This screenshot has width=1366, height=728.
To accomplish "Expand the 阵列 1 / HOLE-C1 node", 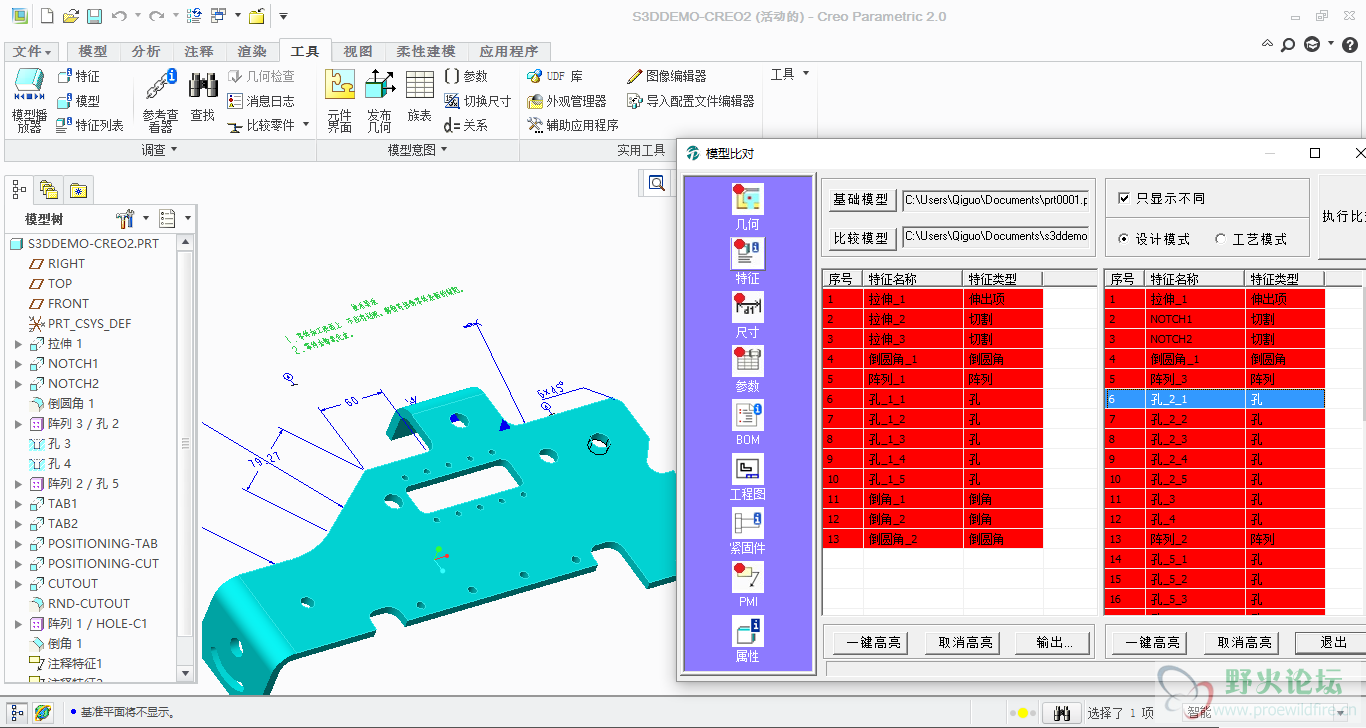I will [18, 624].
